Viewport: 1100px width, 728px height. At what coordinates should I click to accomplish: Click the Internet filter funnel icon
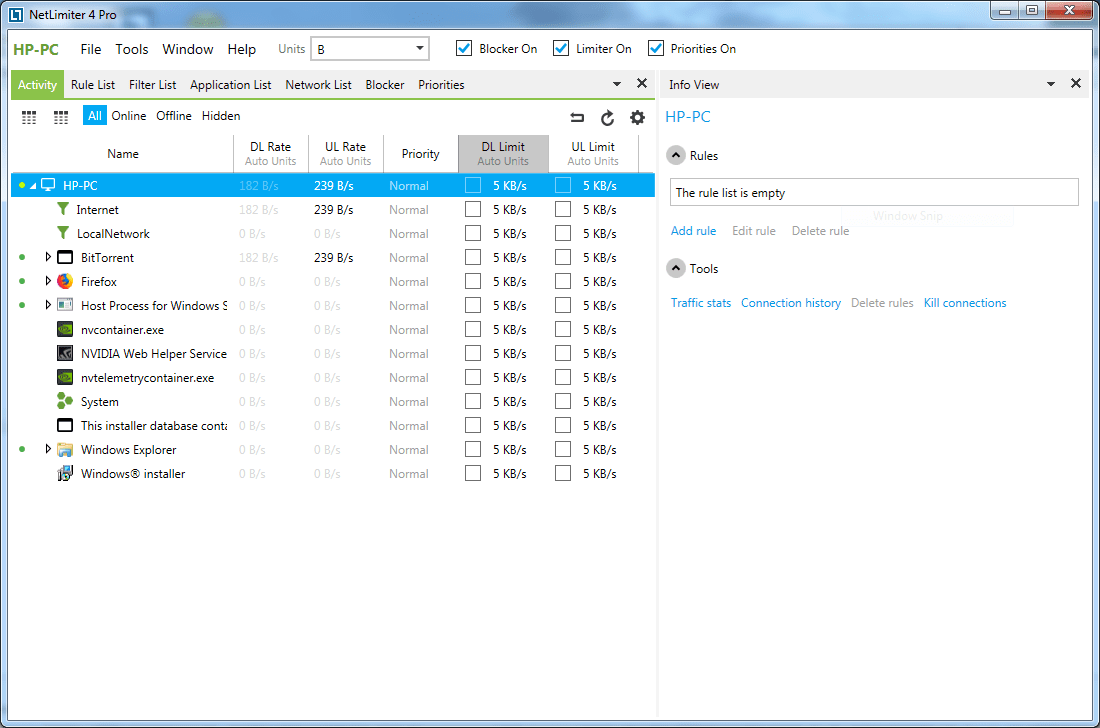[x=63, y=209]
